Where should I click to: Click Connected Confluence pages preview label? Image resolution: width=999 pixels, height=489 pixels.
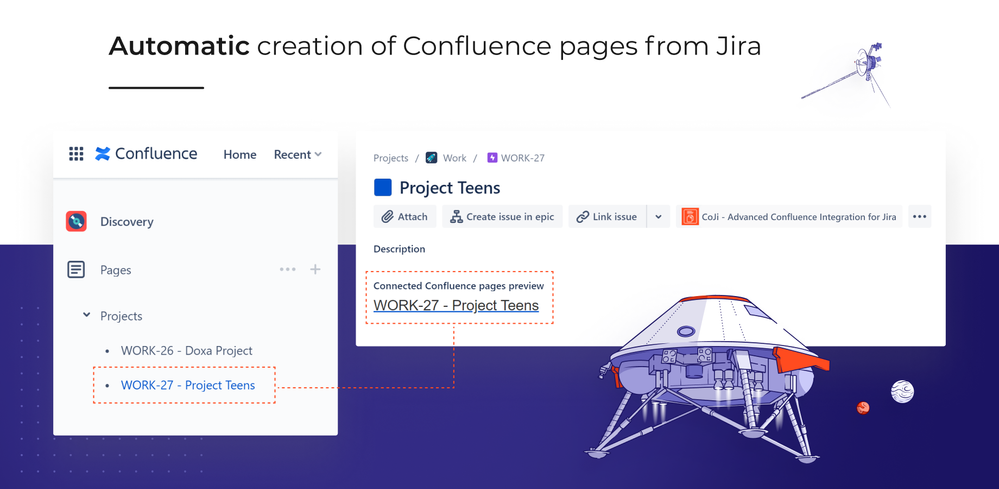(x=459, y=286)
